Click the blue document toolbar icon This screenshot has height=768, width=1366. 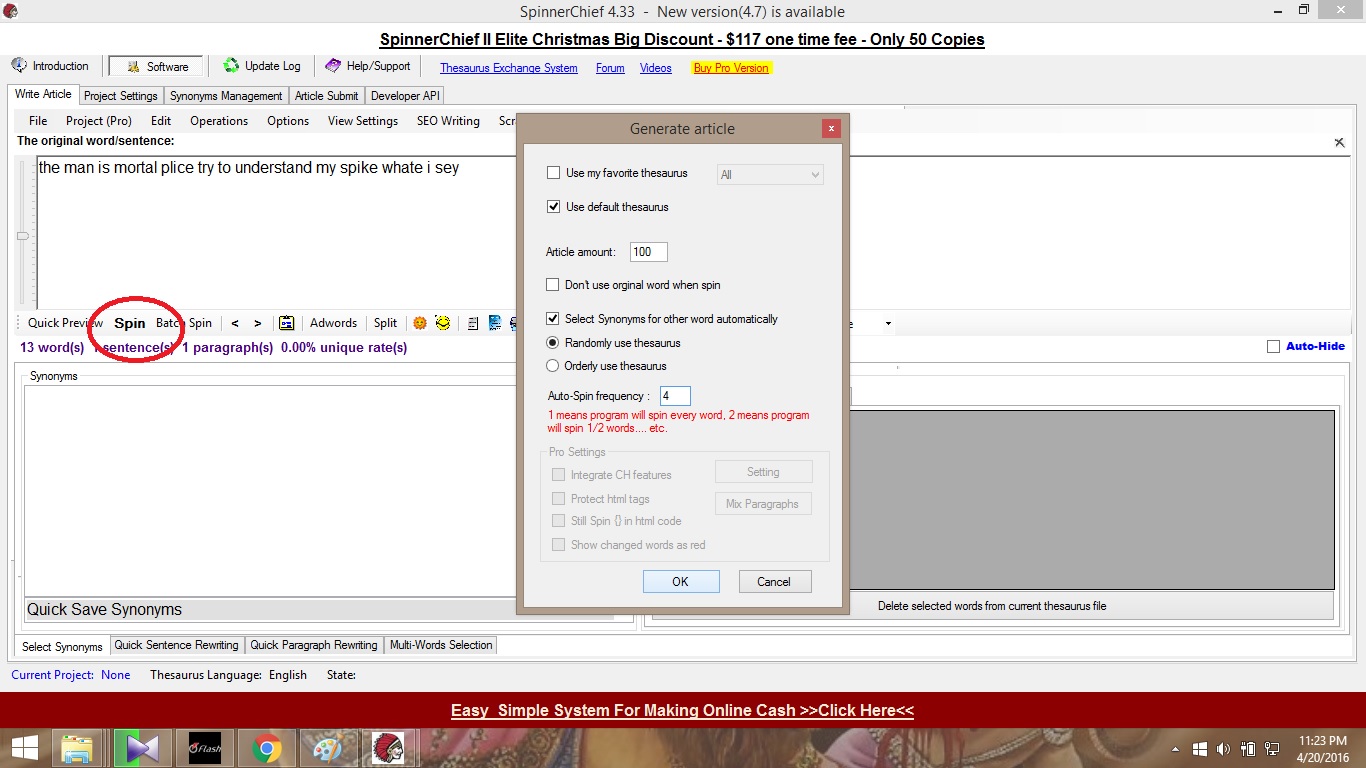(x=494, y=323)
